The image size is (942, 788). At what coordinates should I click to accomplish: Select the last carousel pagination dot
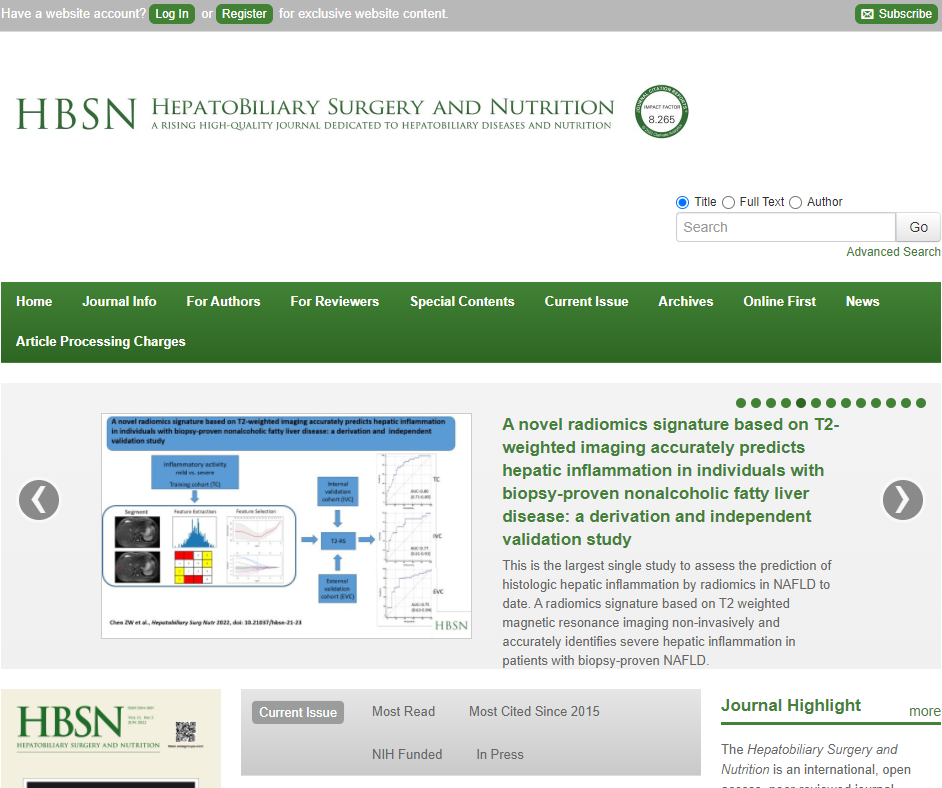click(921, 403)
